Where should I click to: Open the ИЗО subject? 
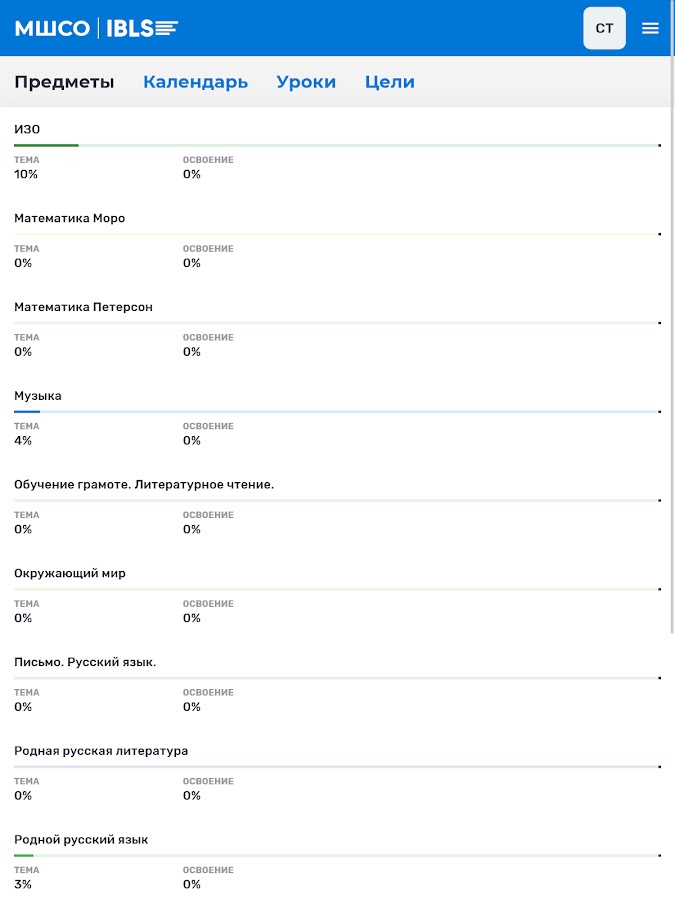pyautogui.click(x=27, y=129)
